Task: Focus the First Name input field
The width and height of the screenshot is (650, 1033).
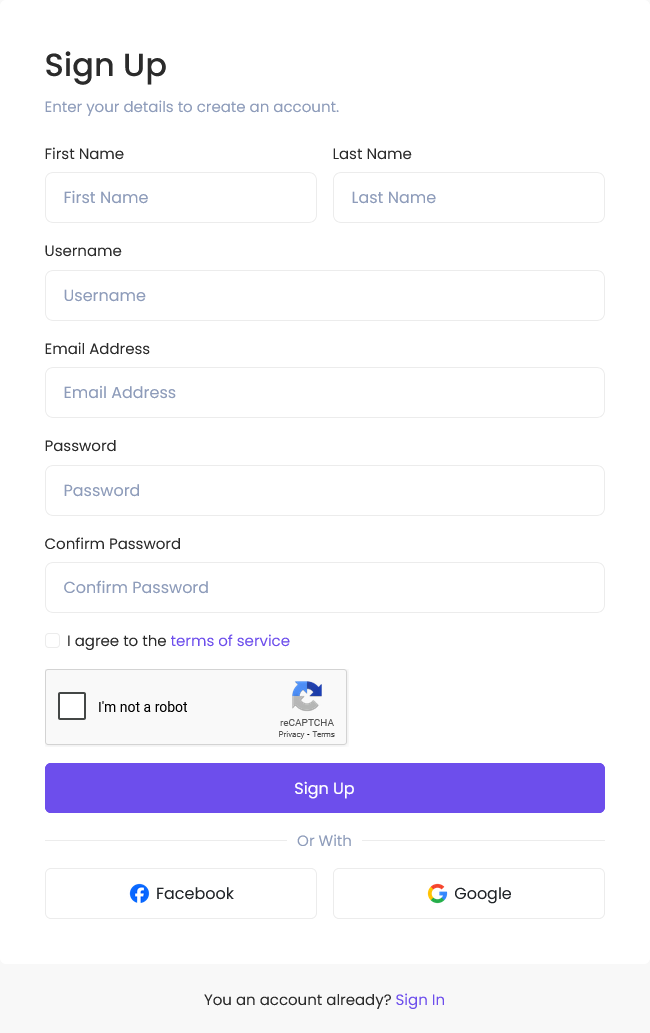Action: click(181, 198)
